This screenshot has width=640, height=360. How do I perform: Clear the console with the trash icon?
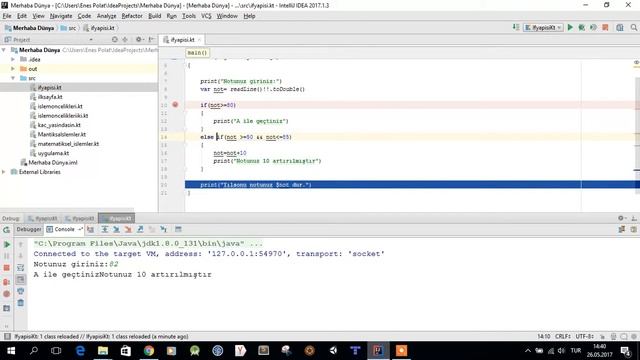pos(20,303)
